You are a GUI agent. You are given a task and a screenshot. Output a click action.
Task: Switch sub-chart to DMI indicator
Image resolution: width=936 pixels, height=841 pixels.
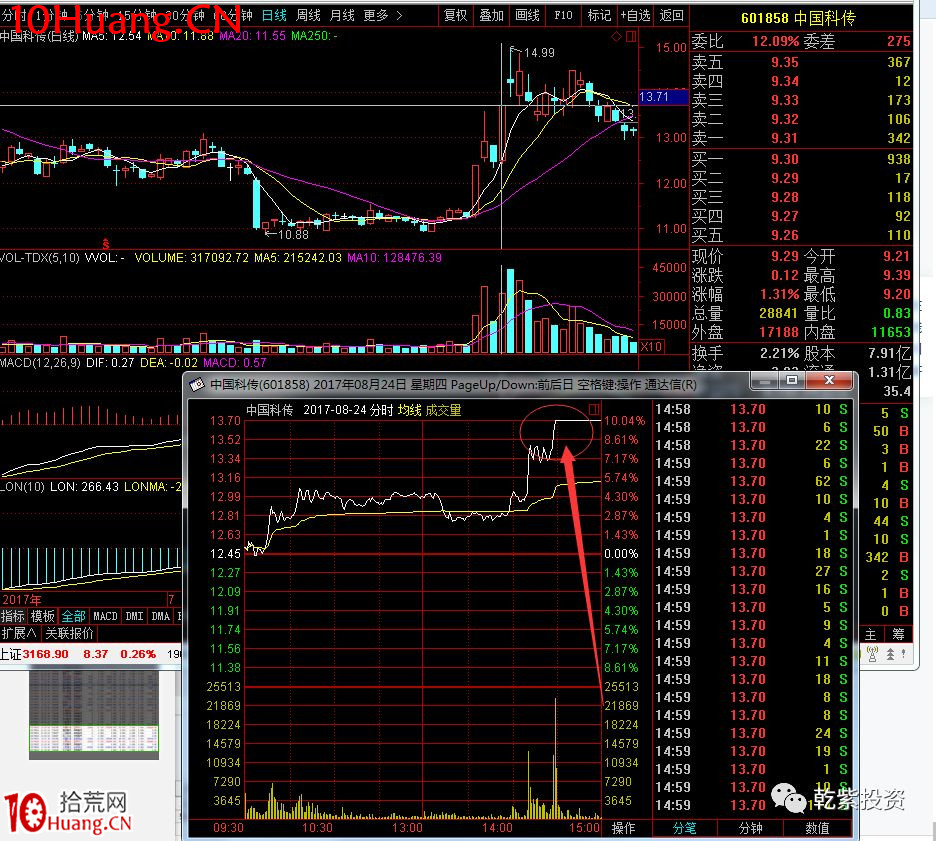click(134, 616)
